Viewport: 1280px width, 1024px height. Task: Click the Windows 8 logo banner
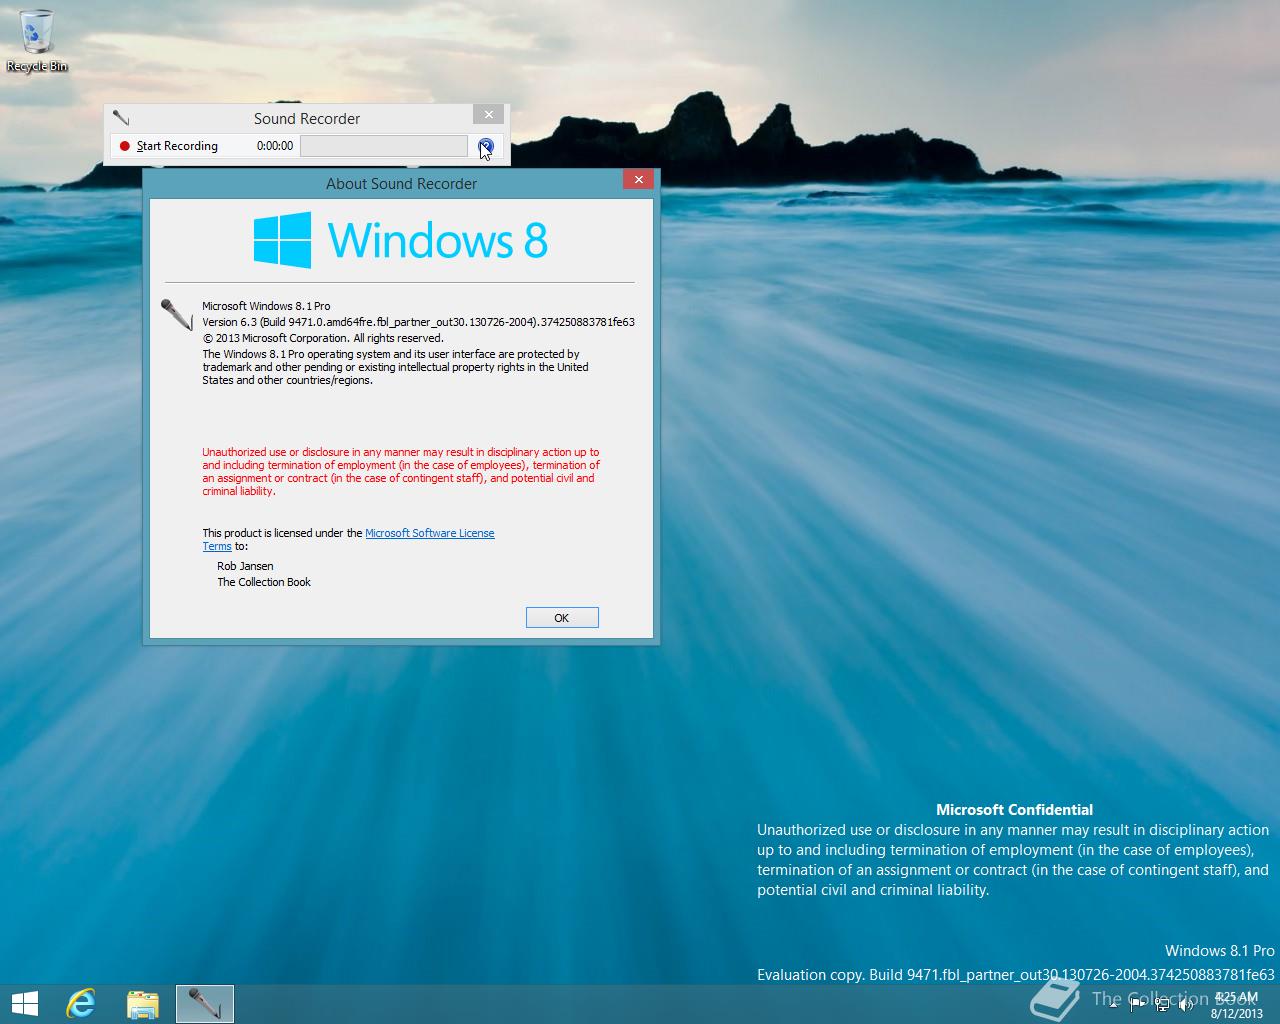(400, 240)
